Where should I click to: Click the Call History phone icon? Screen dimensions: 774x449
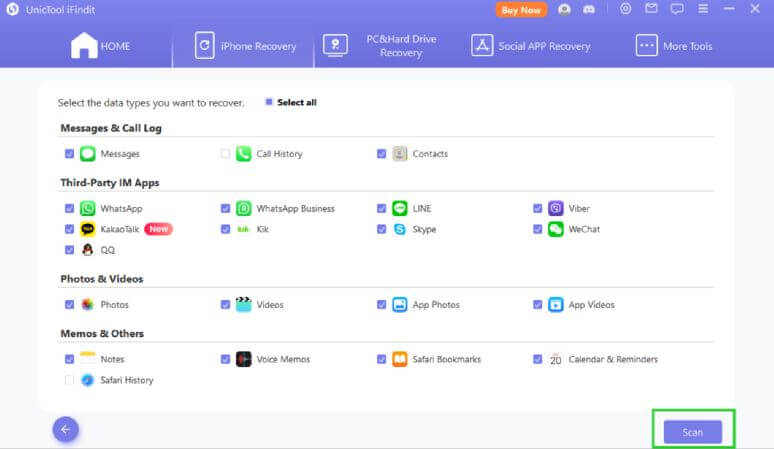click(x=243, y=154)
